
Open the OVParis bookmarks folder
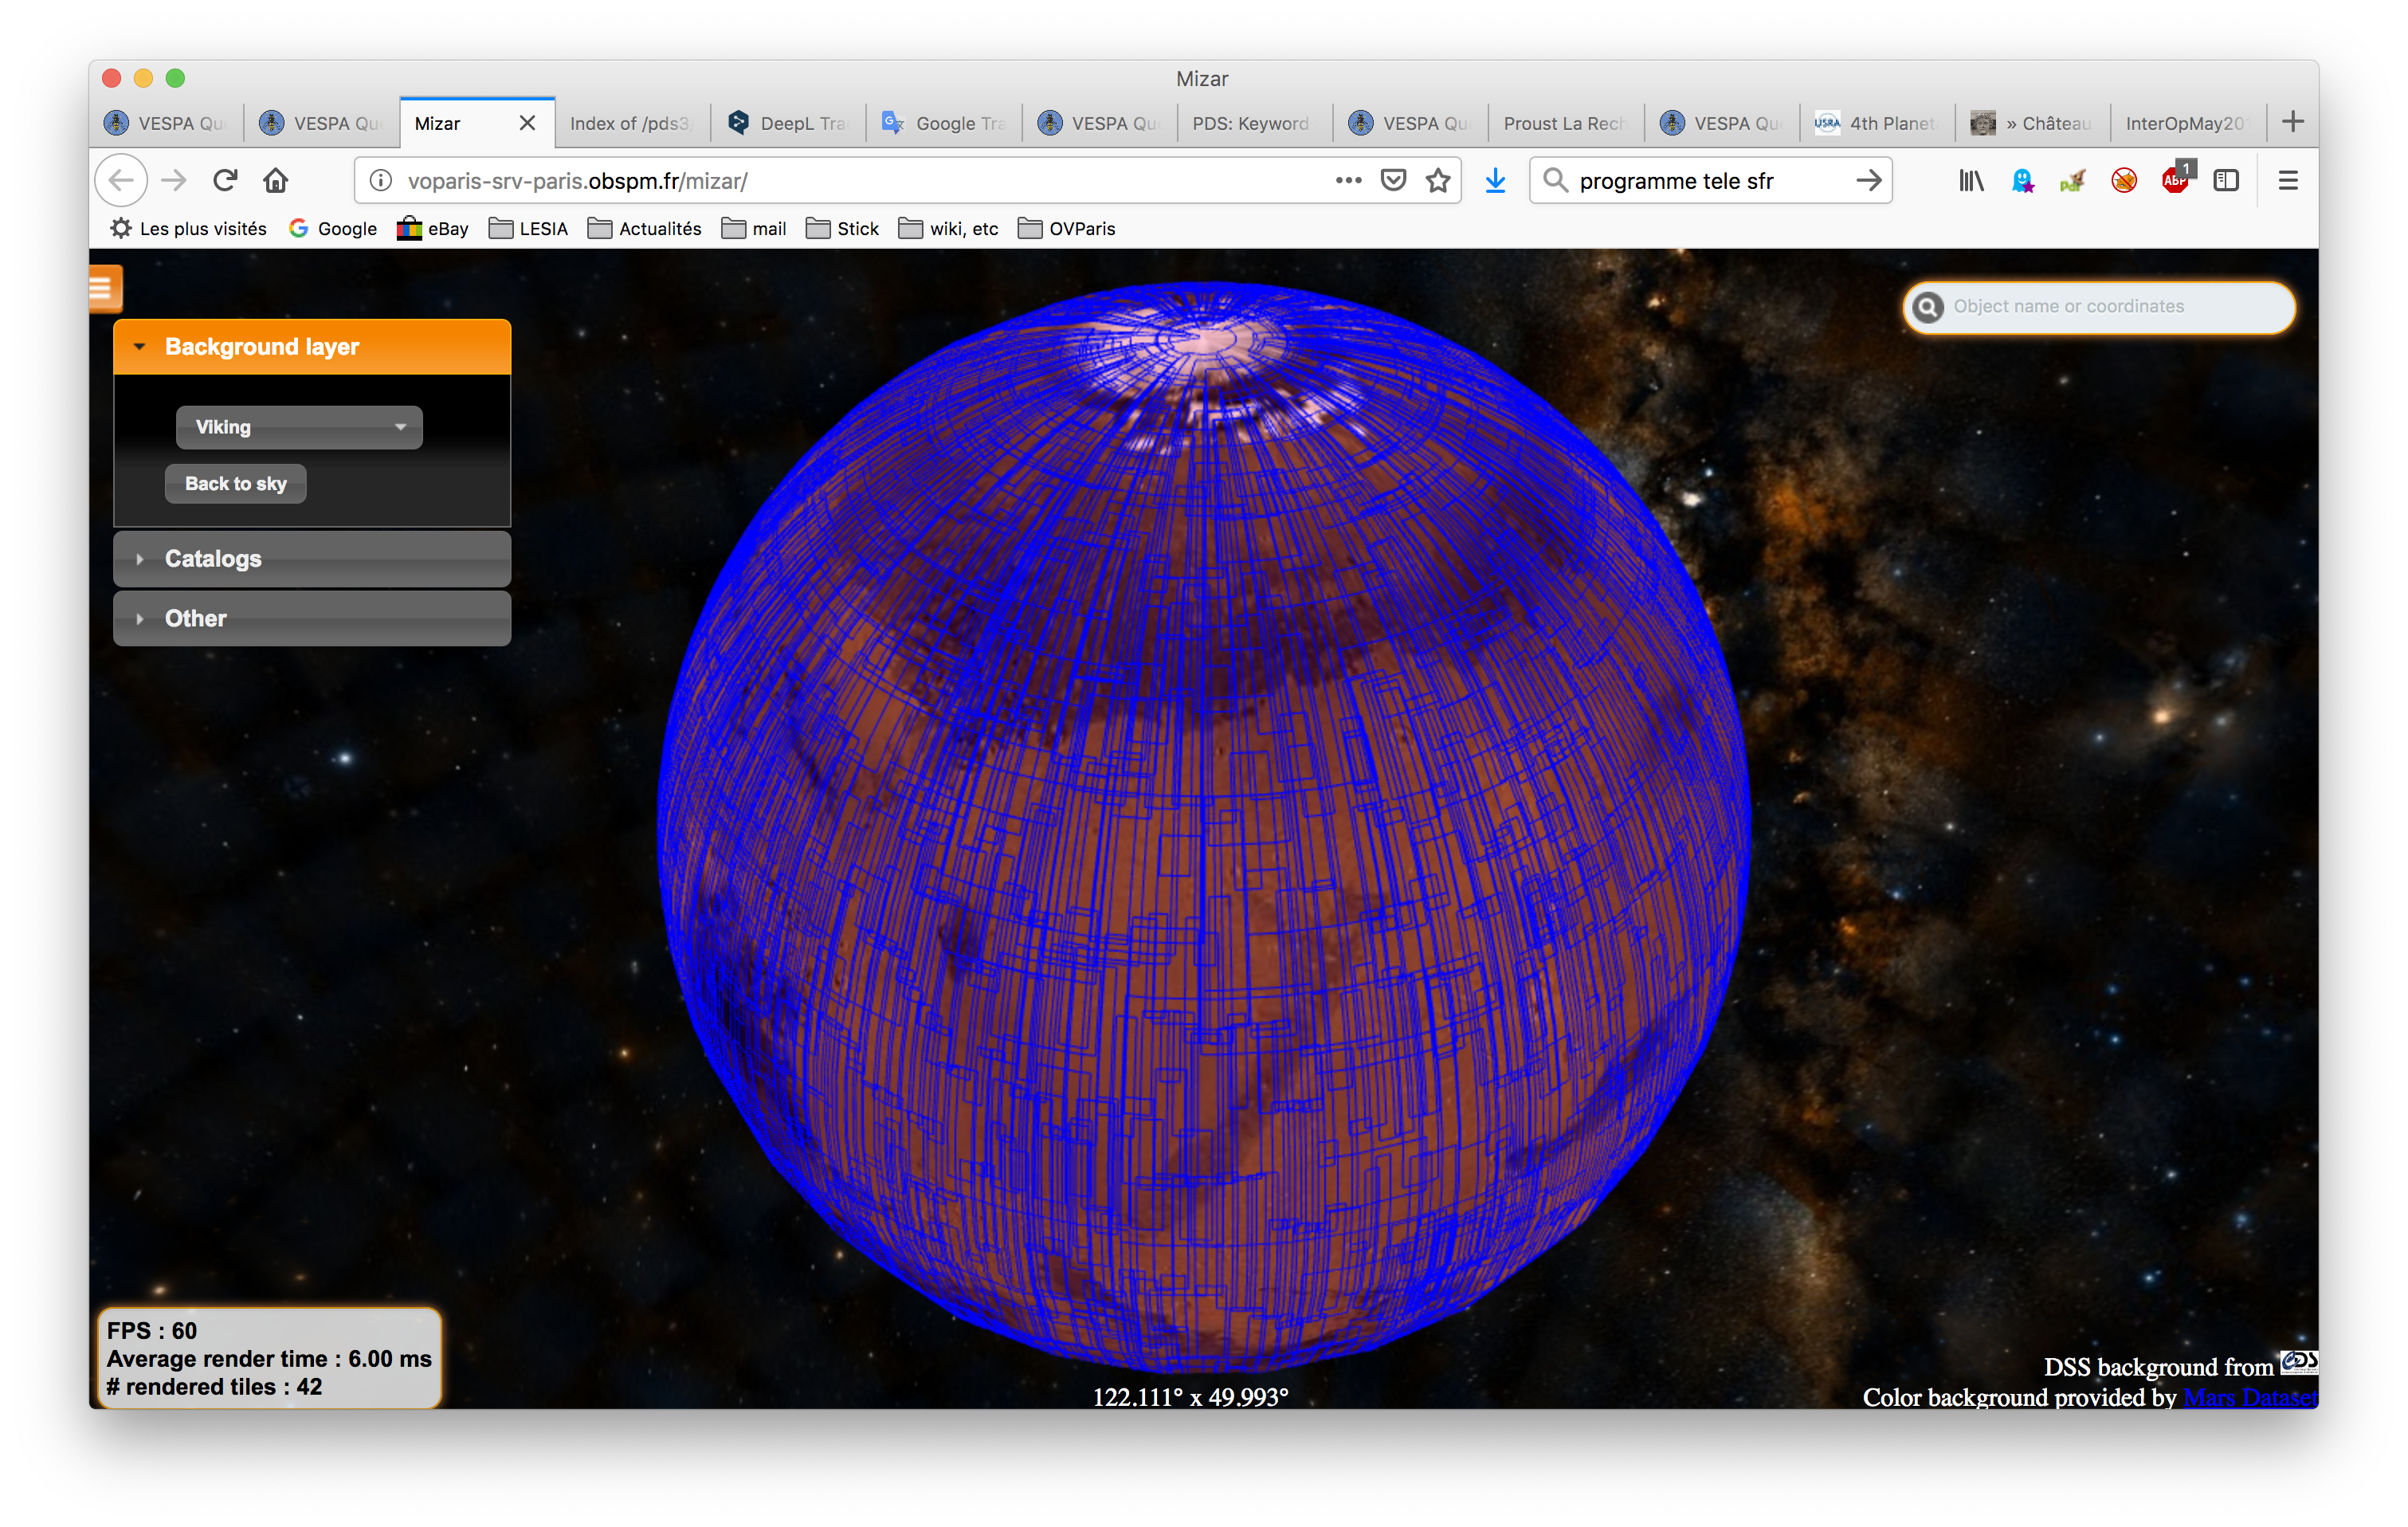(1067, 229)
